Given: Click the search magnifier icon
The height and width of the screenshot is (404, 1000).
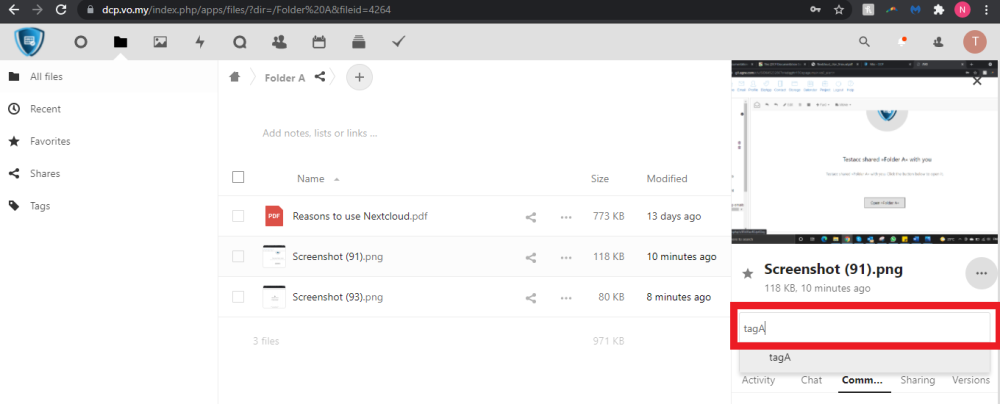Looking at the screenshot, I should [x=865, y=42].
